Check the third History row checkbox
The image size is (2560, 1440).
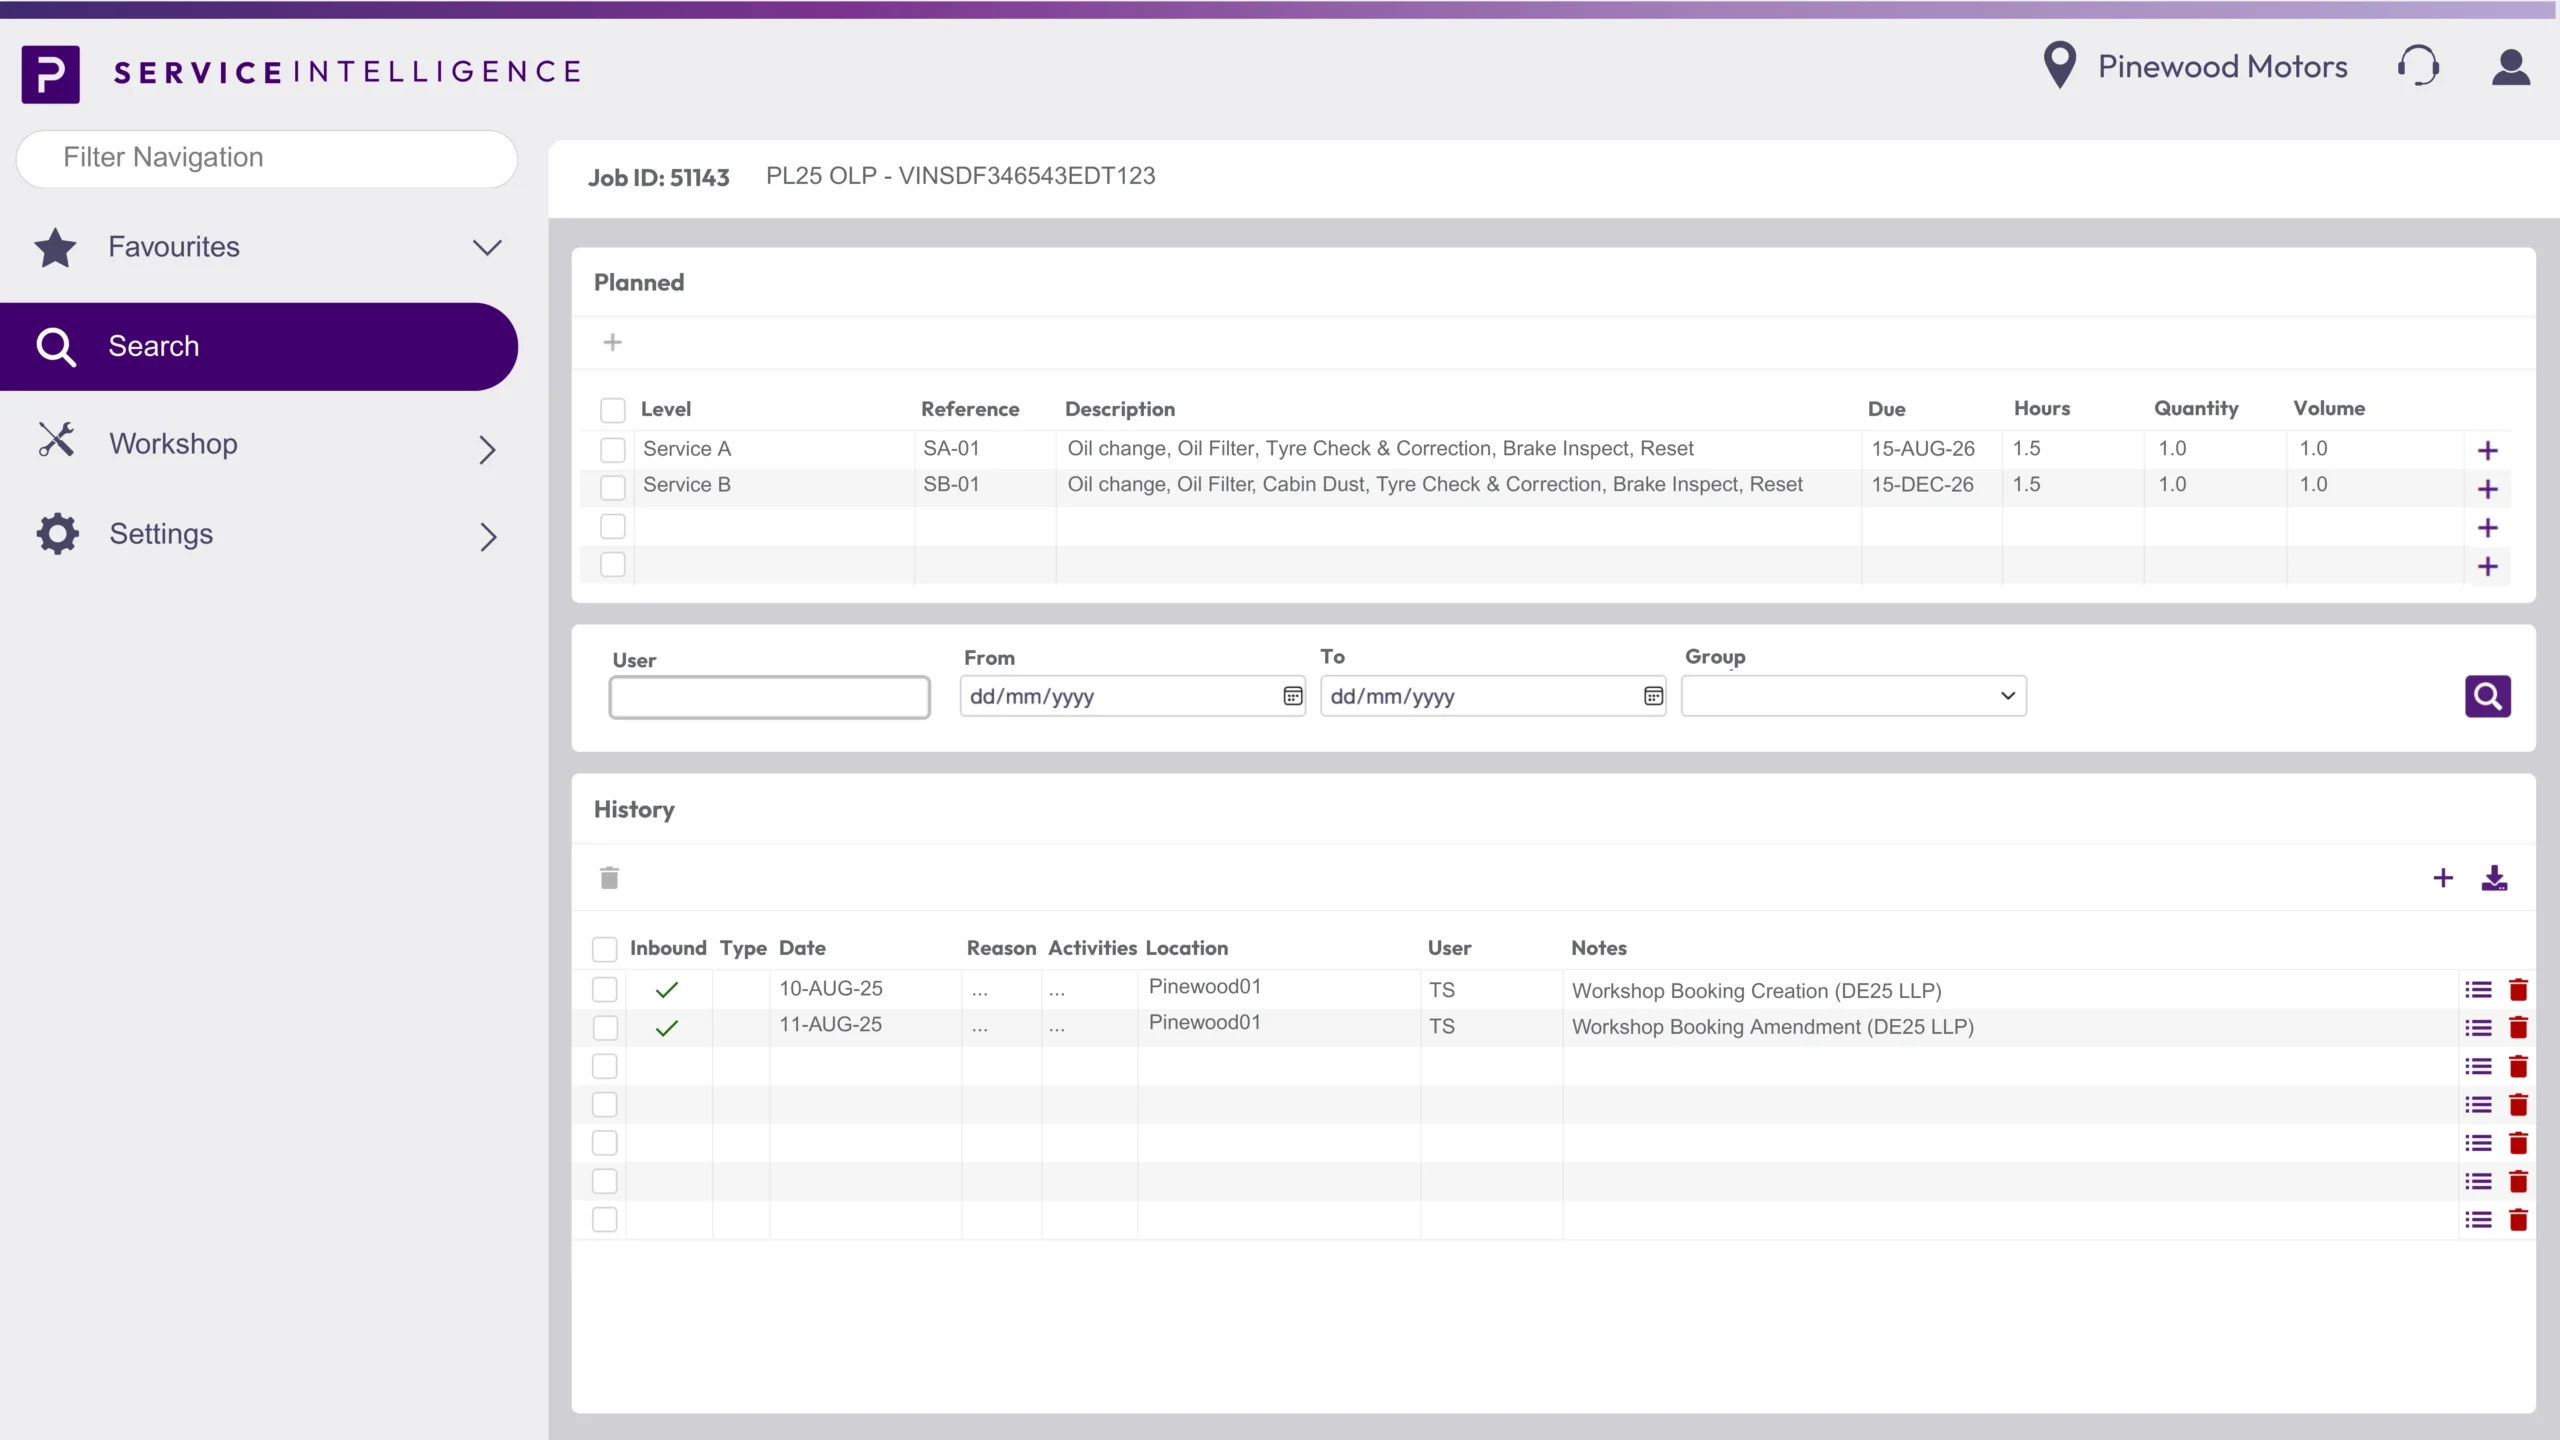(605, 1067)
